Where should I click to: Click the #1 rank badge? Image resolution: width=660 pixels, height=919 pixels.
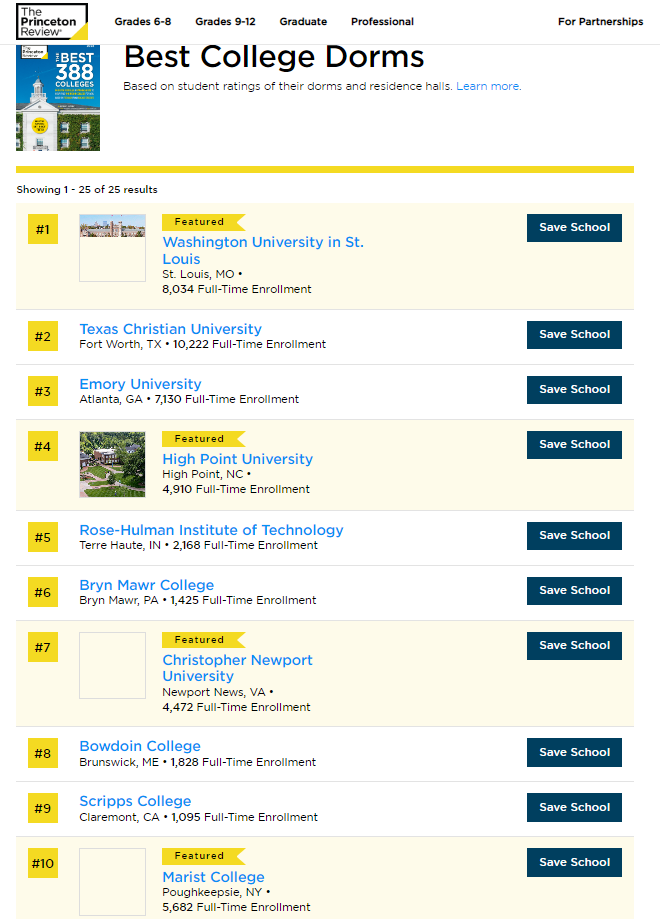43,229
